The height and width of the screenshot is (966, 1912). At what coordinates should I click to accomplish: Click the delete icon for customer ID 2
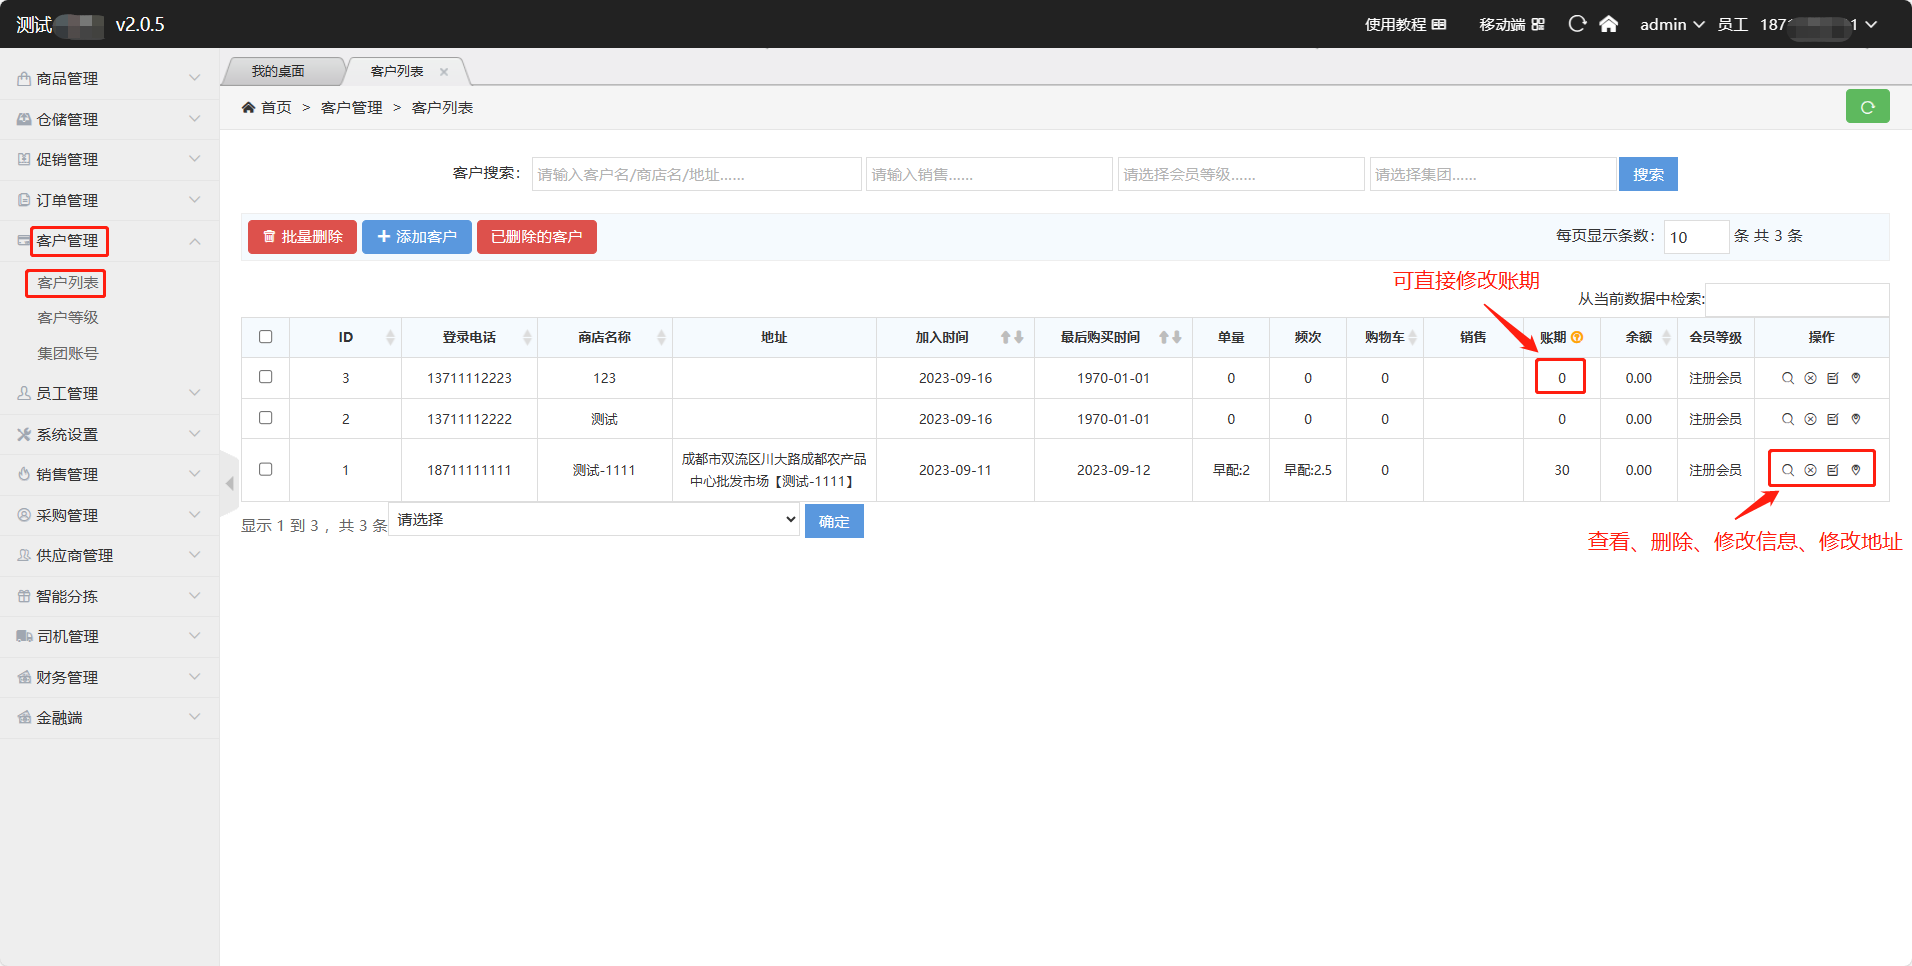(1810, 419)
